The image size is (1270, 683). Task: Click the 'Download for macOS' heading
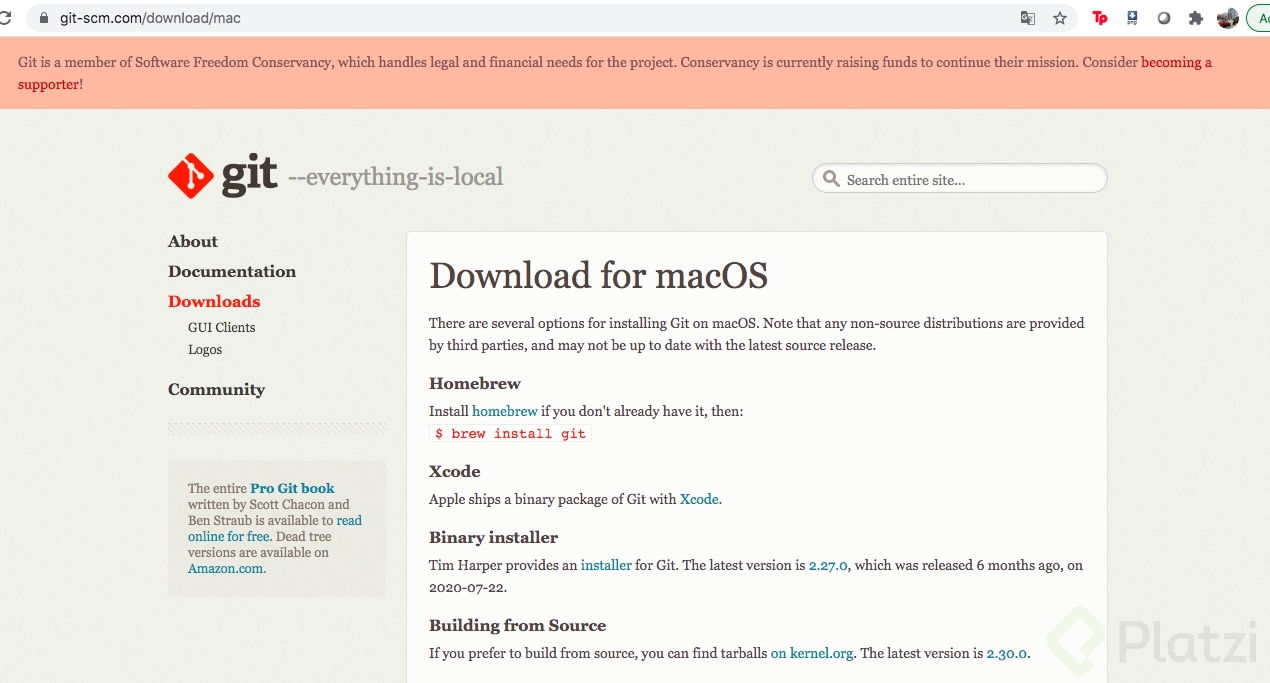point(598,275)
